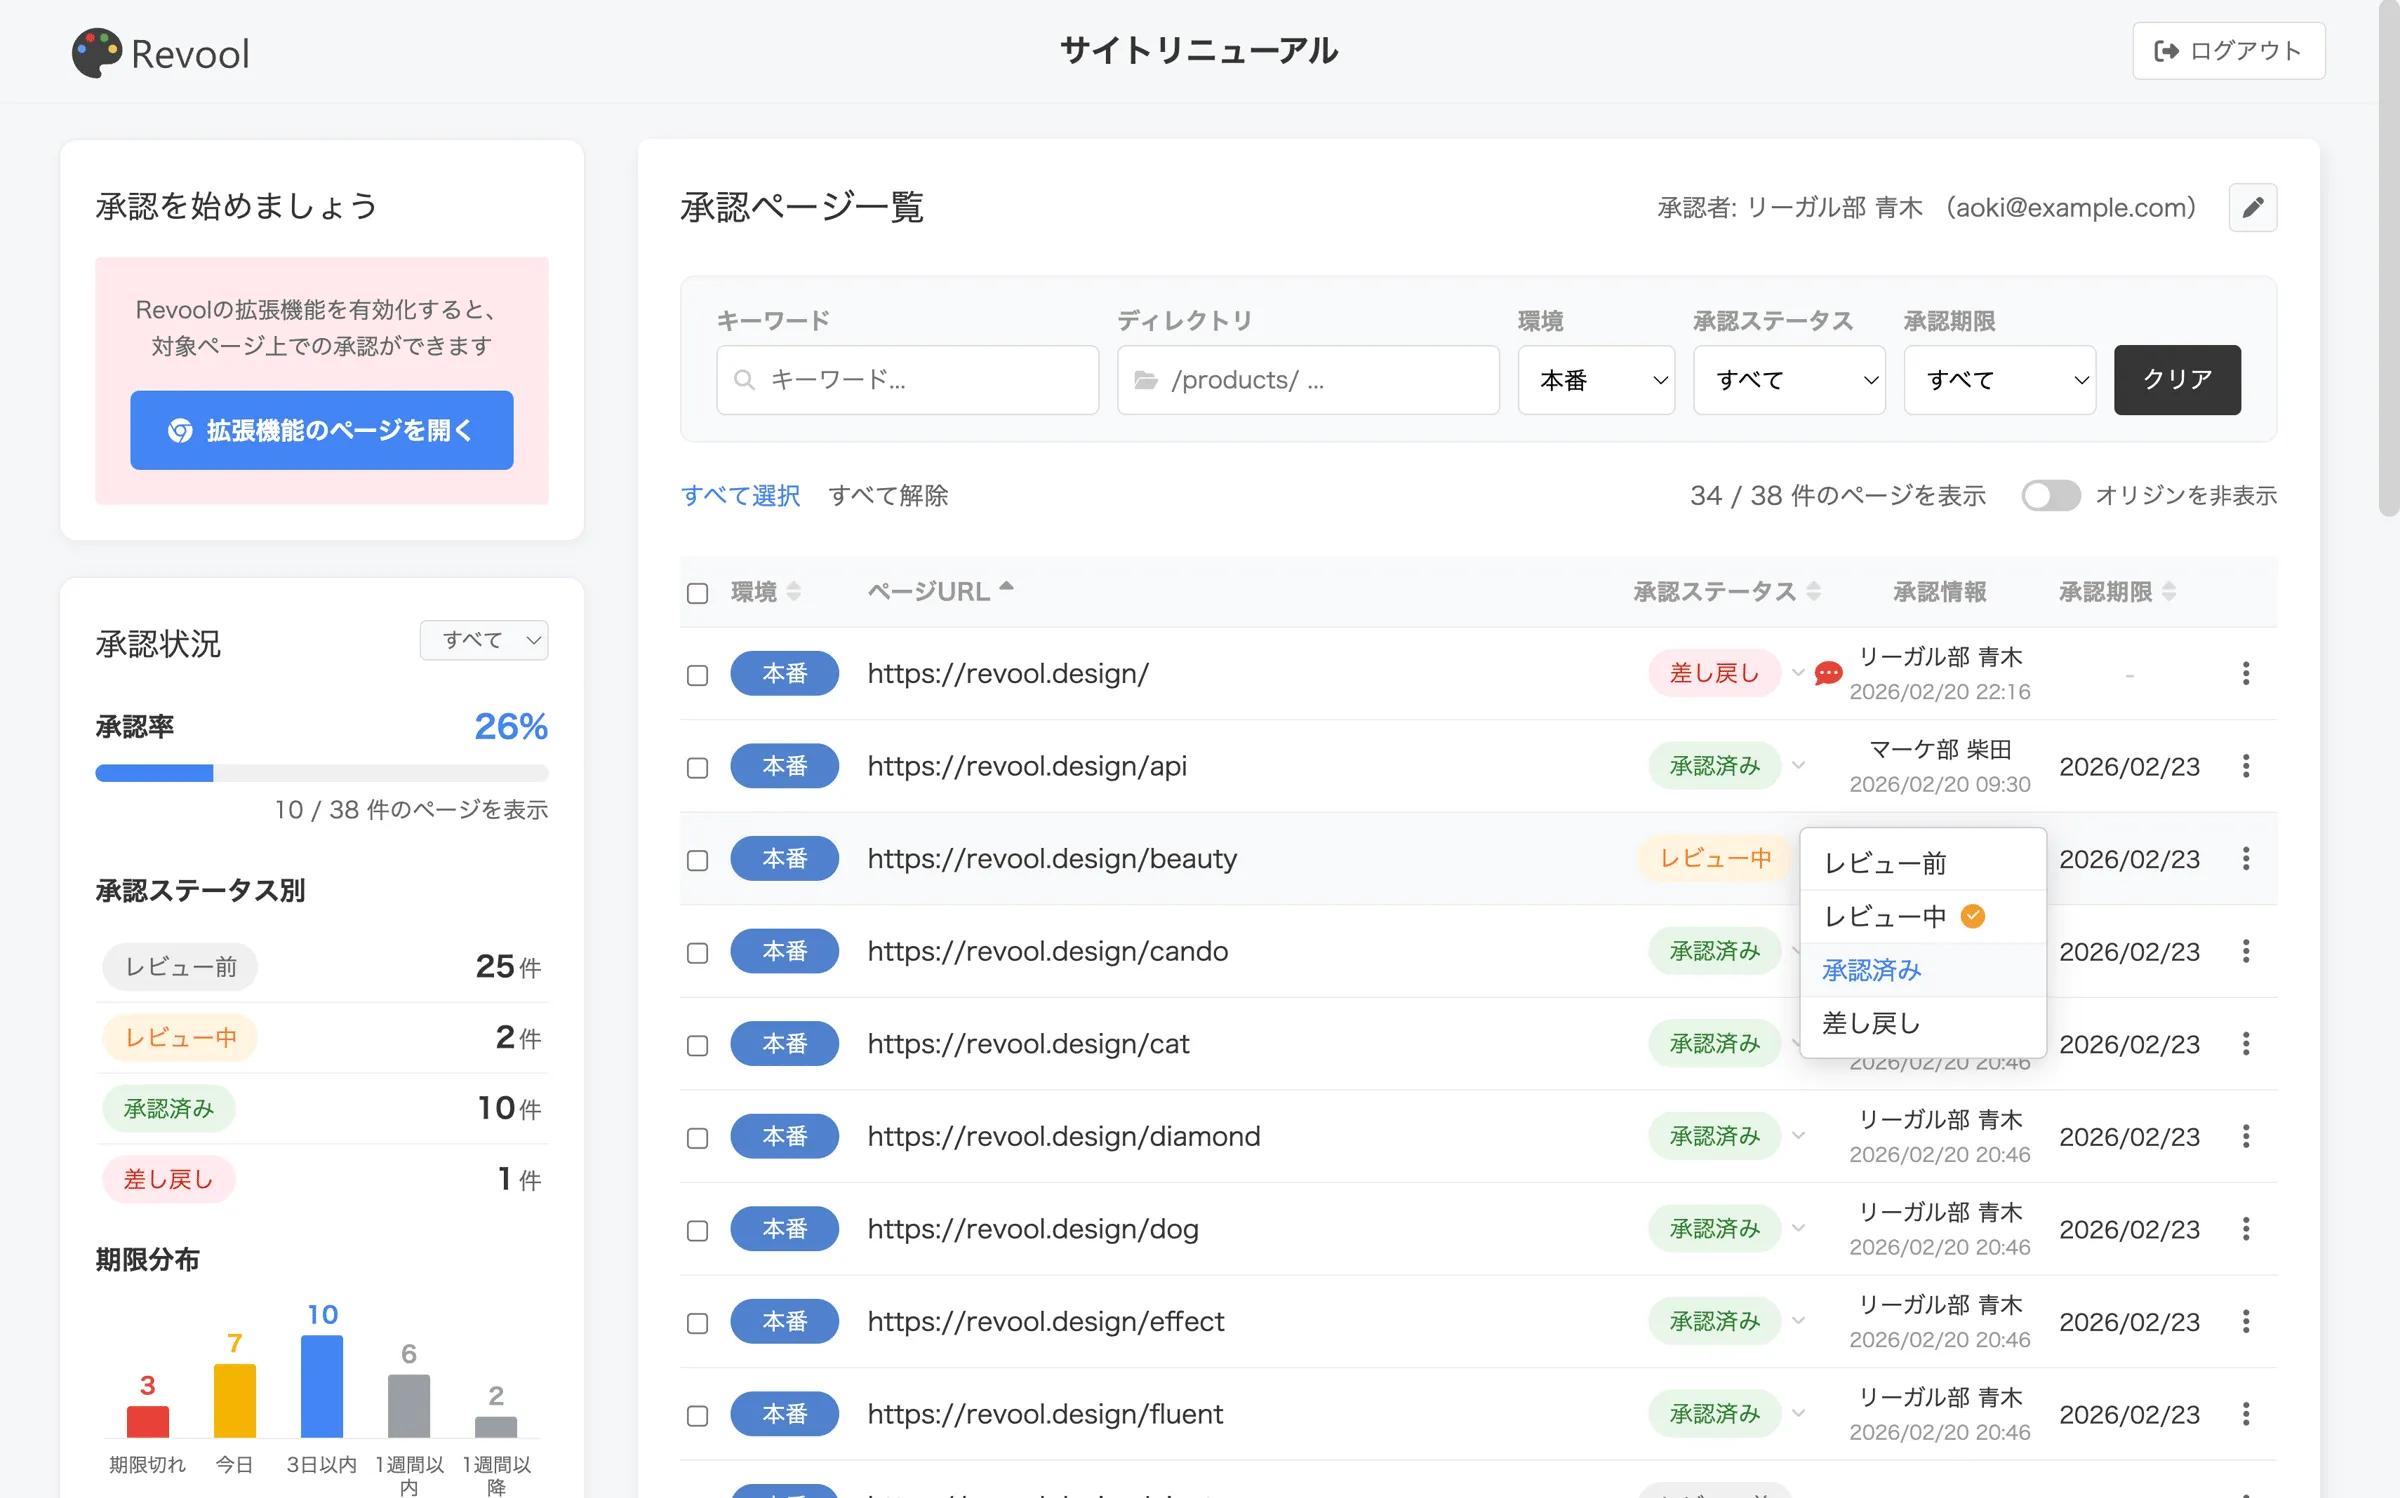Toggle オリジンを非表示 switch
Viewport: 2400px width, 1498px height.
coord(2051,495)
